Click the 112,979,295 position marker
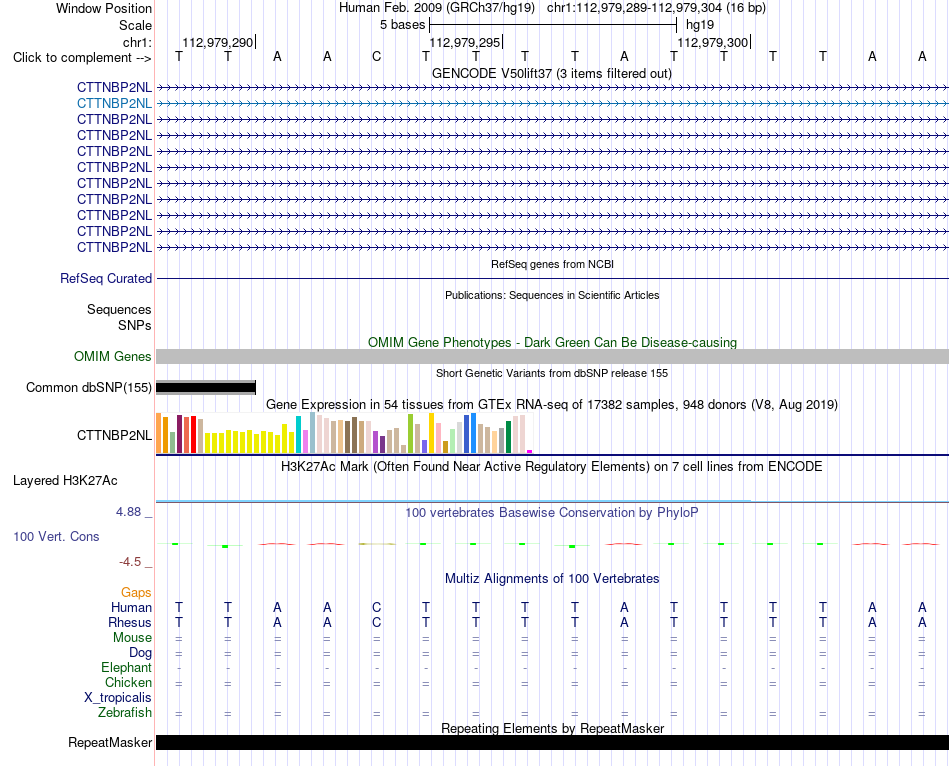 click(465, 42)
